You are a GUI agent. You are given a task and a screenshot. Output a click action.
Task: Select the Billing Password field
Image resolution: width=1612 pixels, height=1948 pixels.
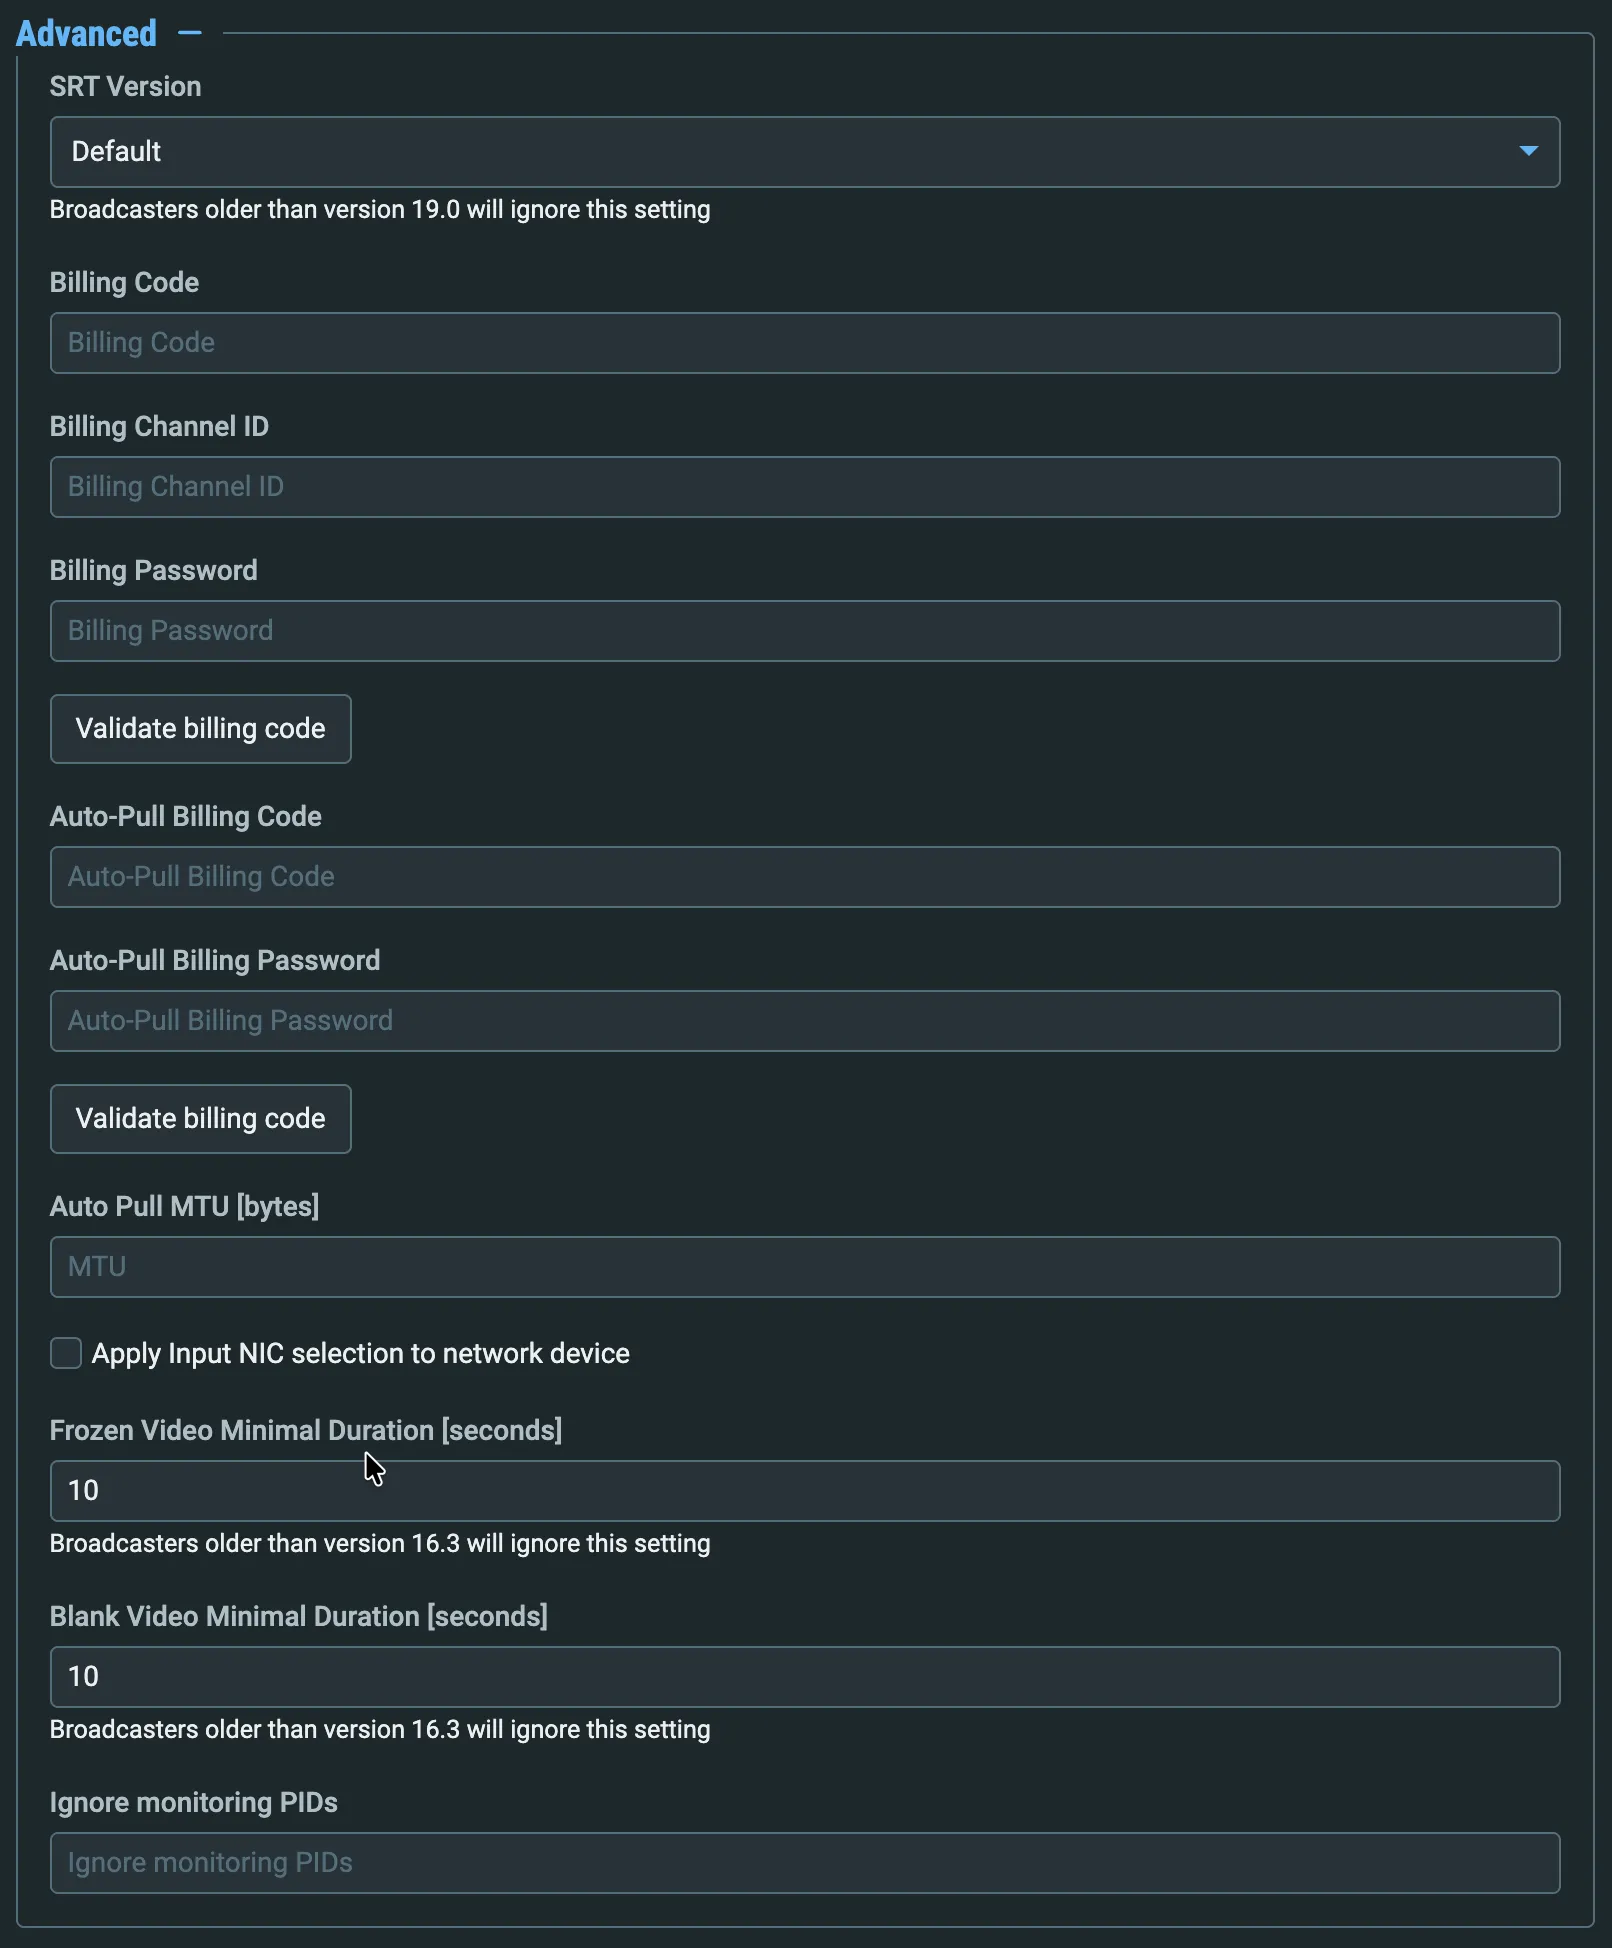[x=805, y=631]
